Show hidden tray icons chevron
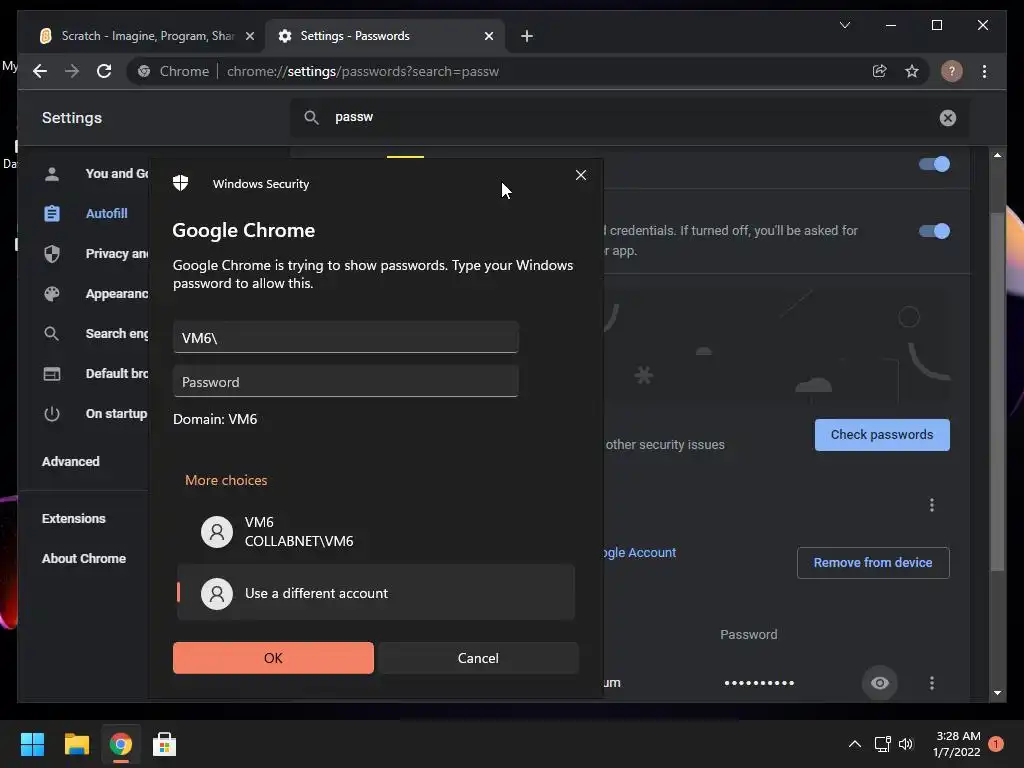 854,744
